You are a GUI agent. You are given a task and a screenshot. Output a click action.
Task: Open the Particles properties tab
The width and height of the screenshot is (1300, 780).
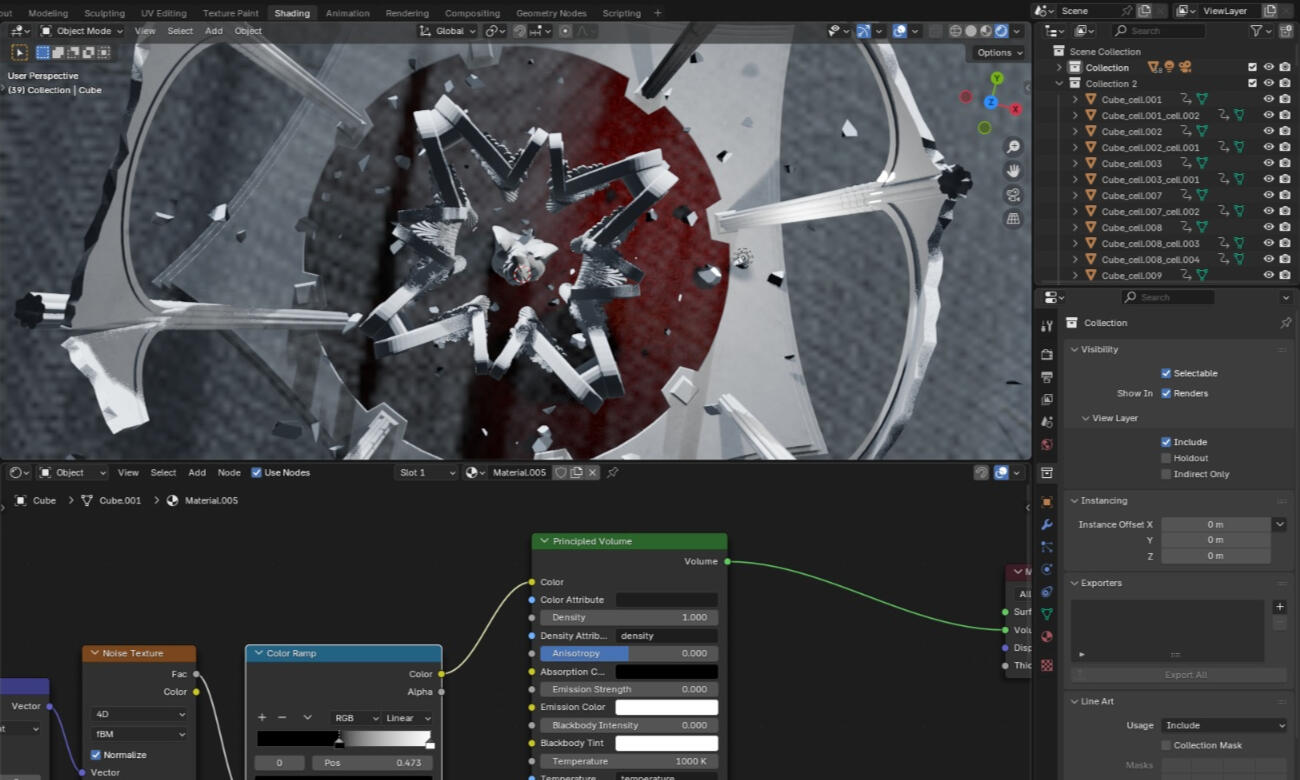[1047, 547]
